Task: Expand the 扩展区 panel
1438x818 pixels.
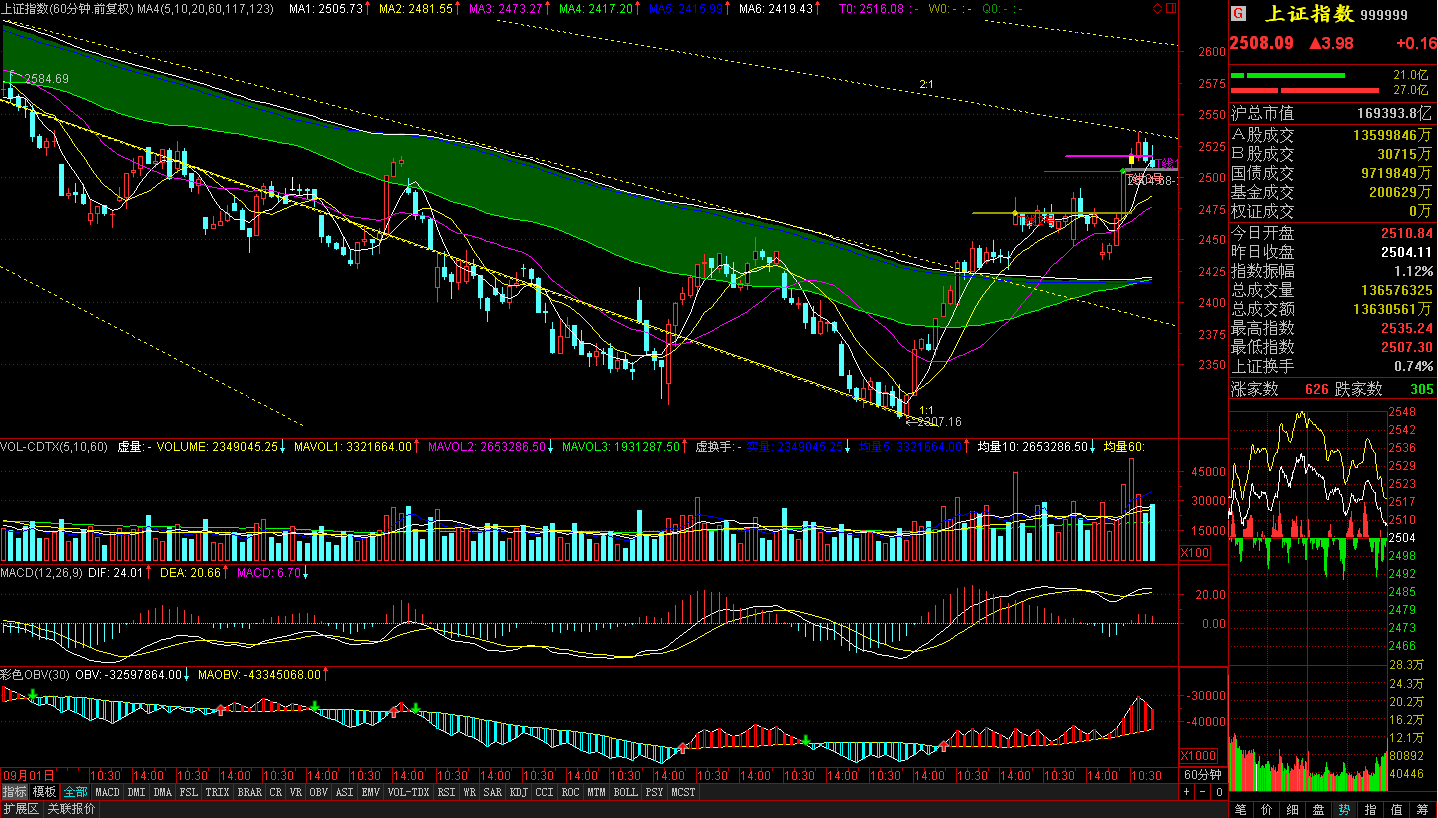Action: point(20,809)
